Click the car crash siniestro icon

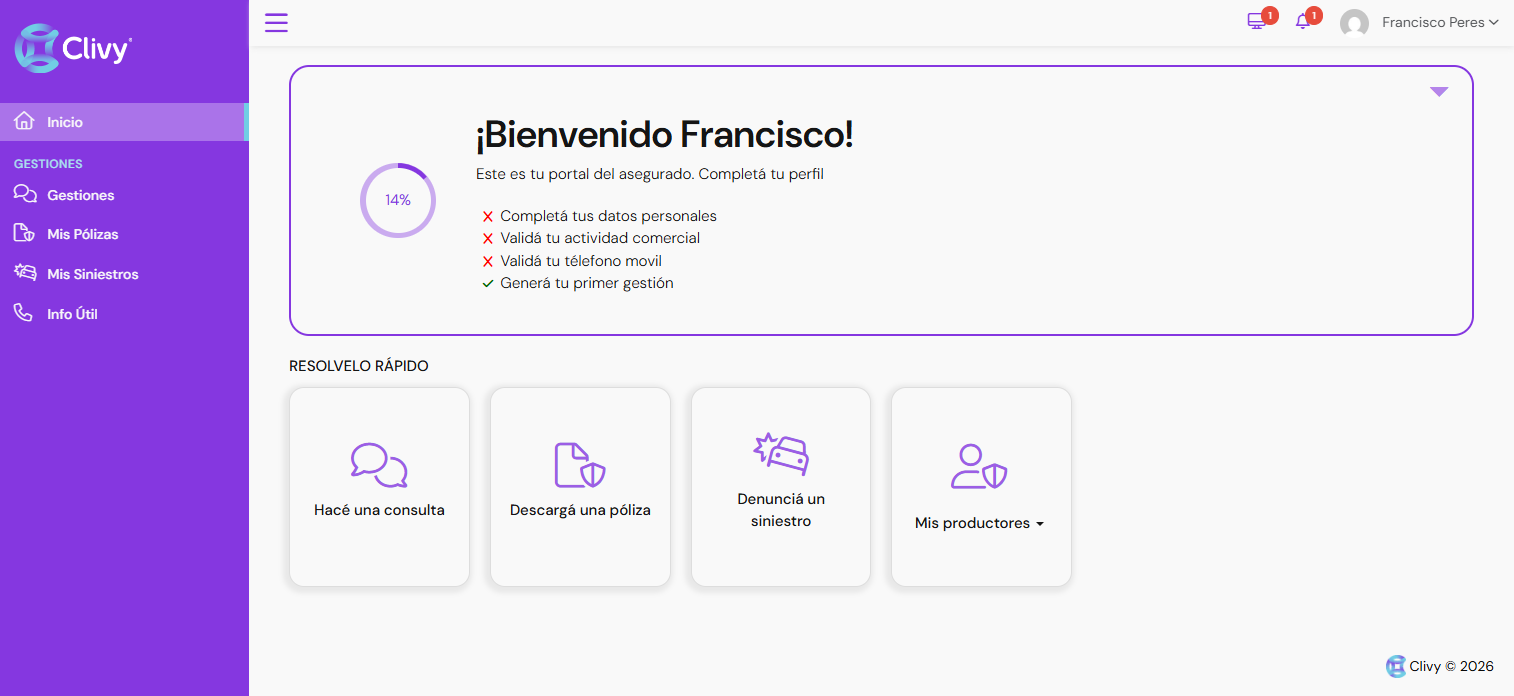[780, 454]
